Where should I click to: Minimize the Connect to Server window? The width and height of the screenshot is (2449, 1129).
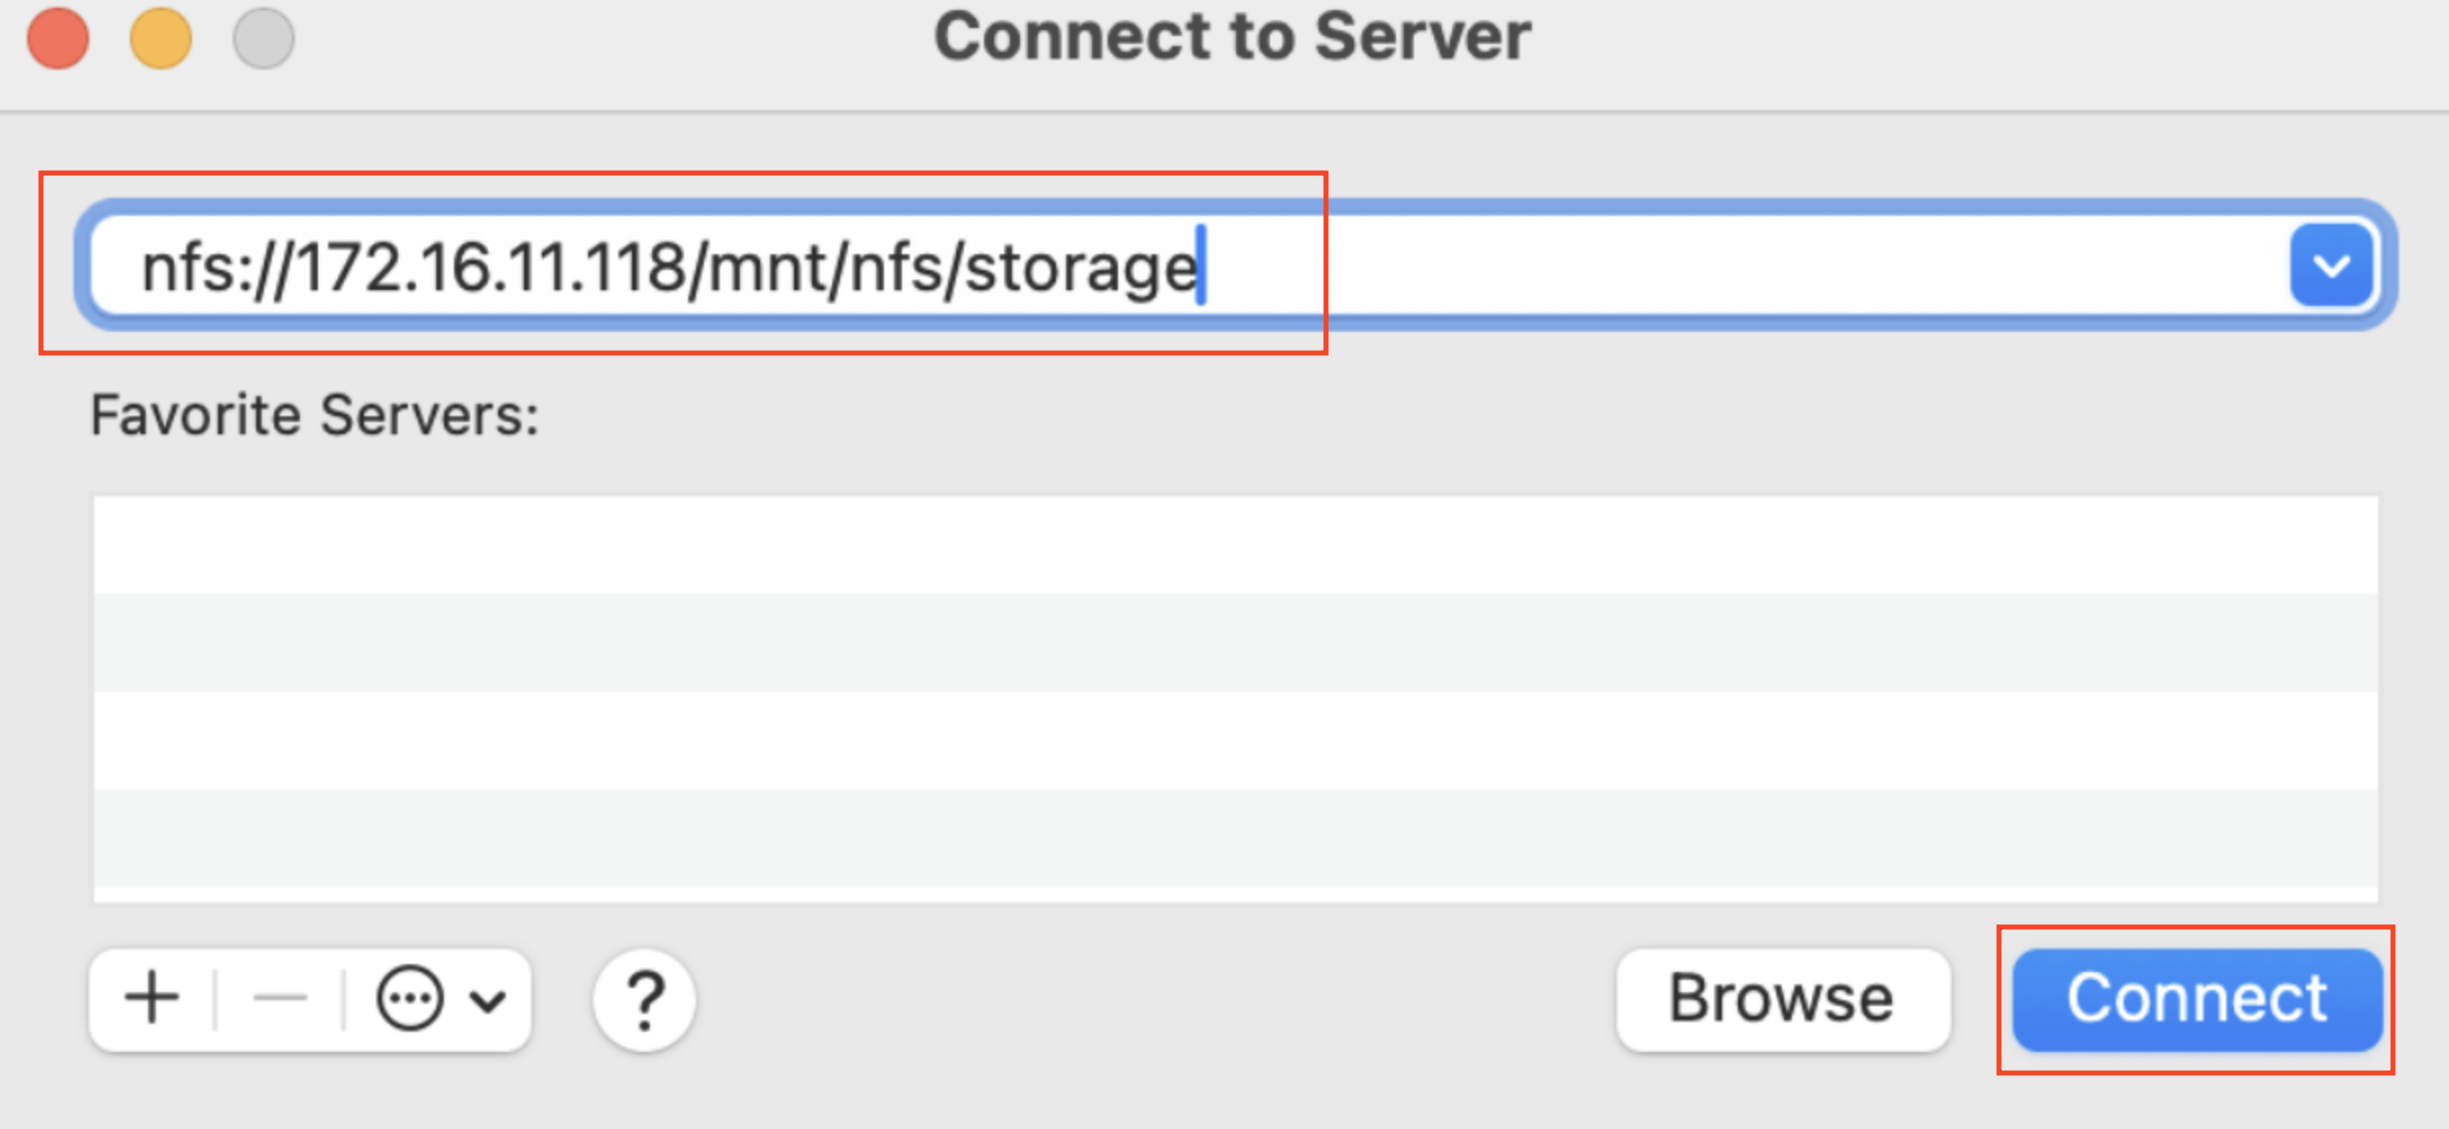pyautogui.click(x=161, y=38)
